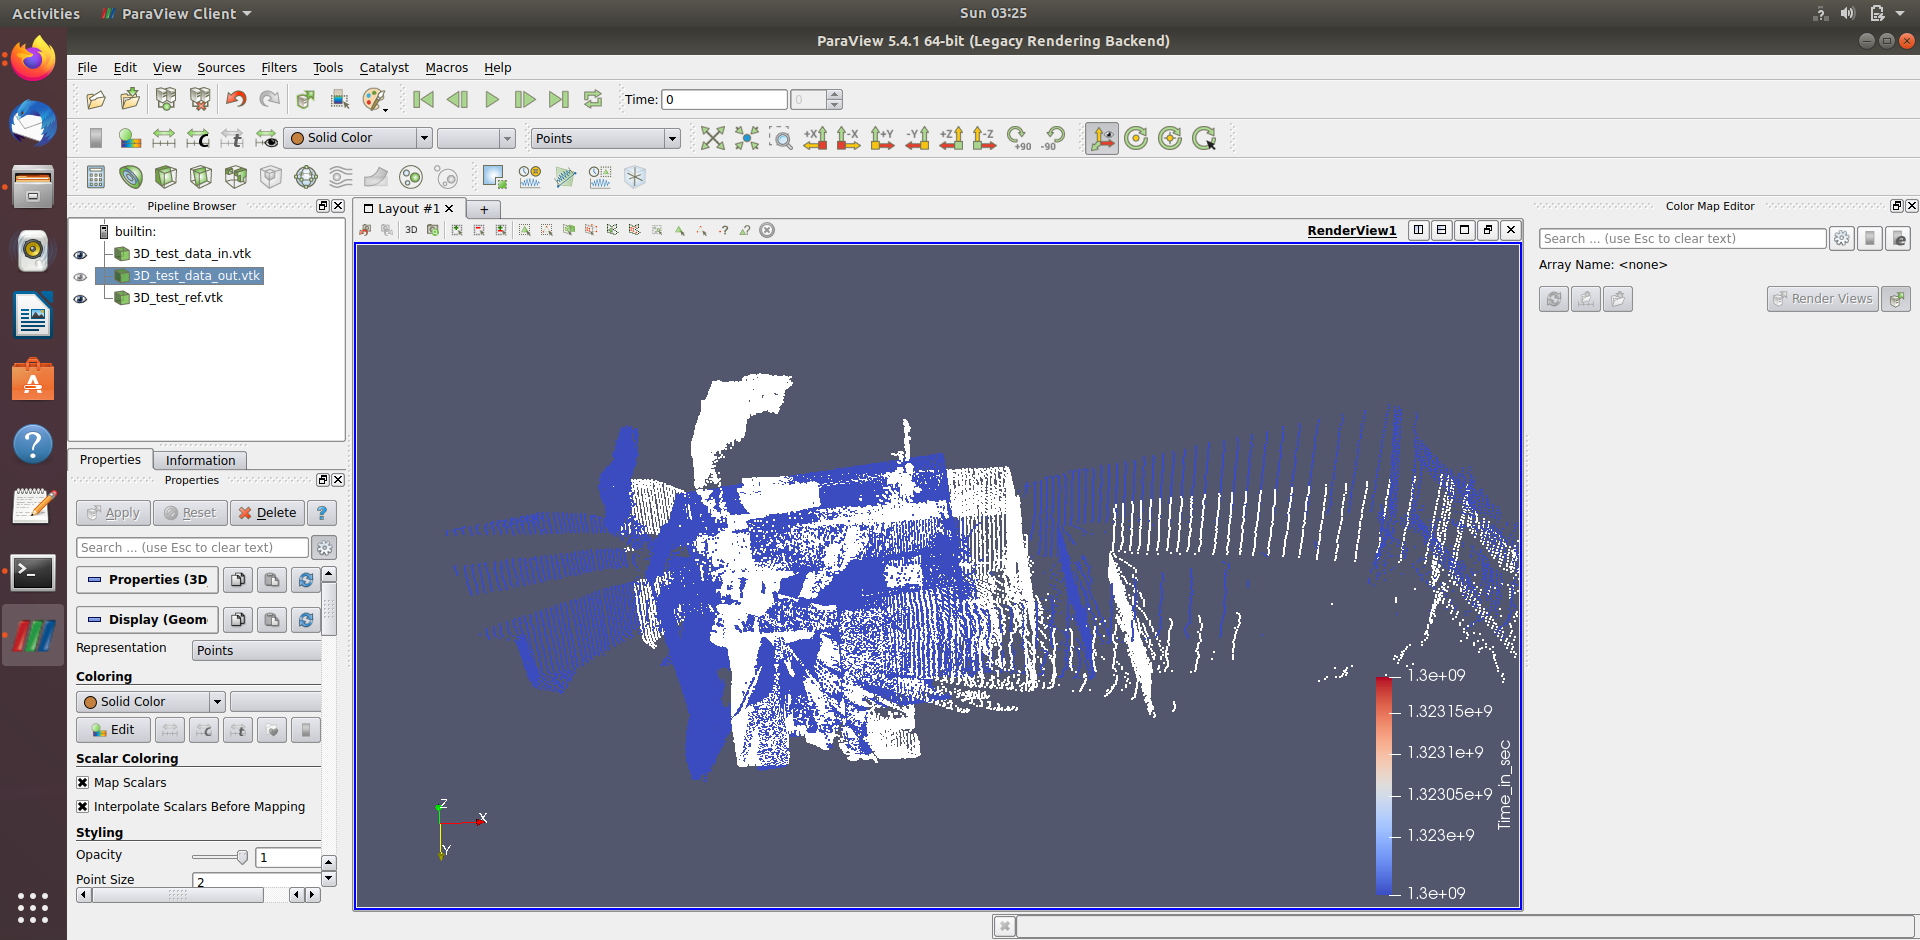Click the Time input field
1920x940 pixels.
(x=724, y=99)
